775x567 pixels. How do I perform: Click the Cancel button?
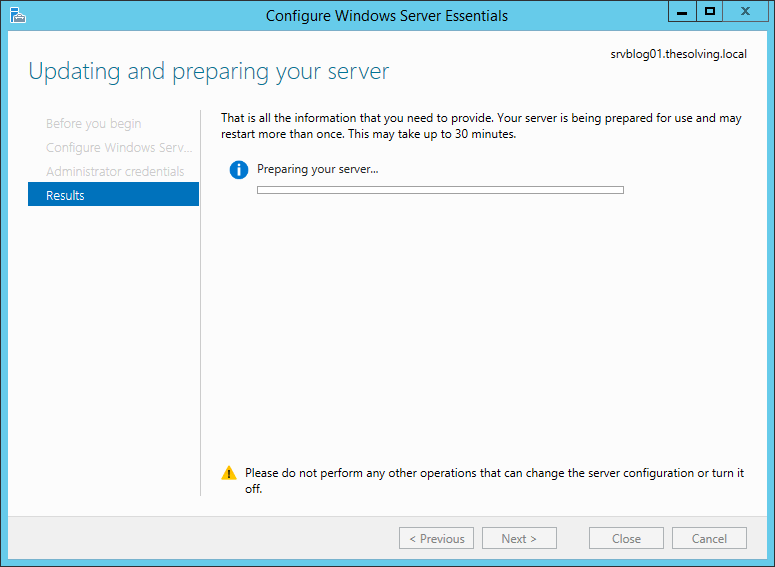[709, 538]
